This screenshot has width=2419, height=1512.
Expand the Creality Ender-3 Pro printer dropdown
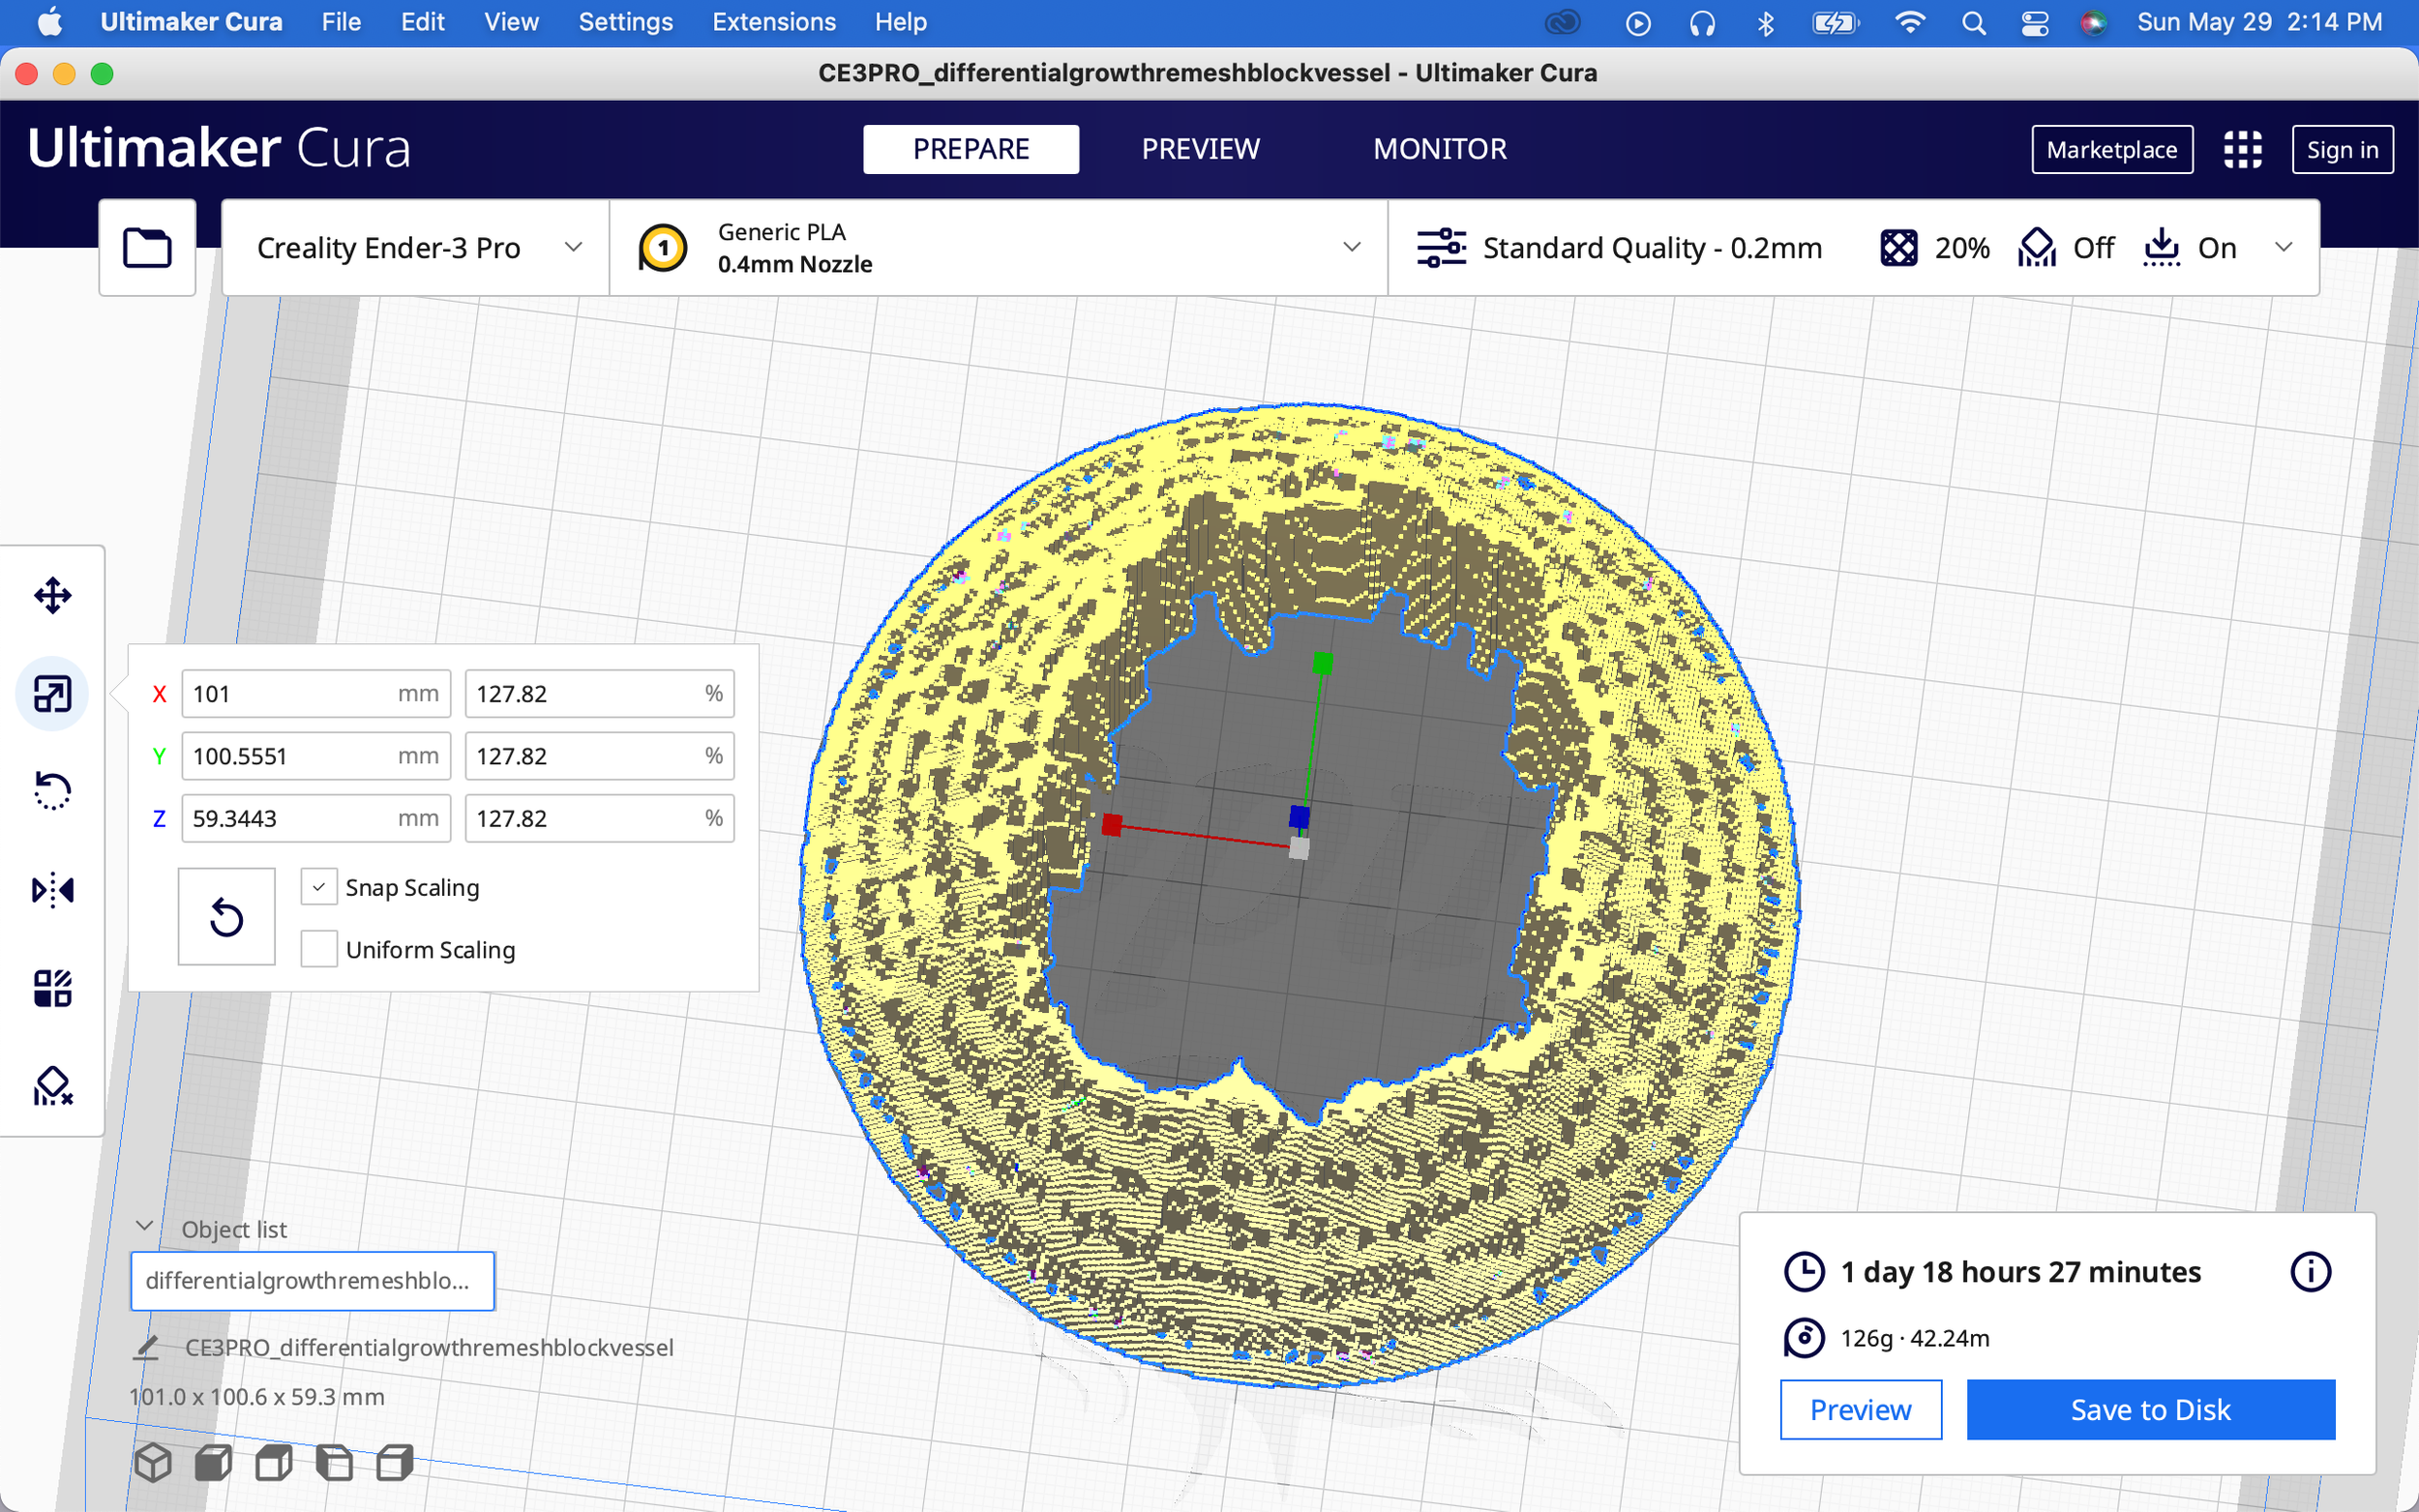coord(415,247)
